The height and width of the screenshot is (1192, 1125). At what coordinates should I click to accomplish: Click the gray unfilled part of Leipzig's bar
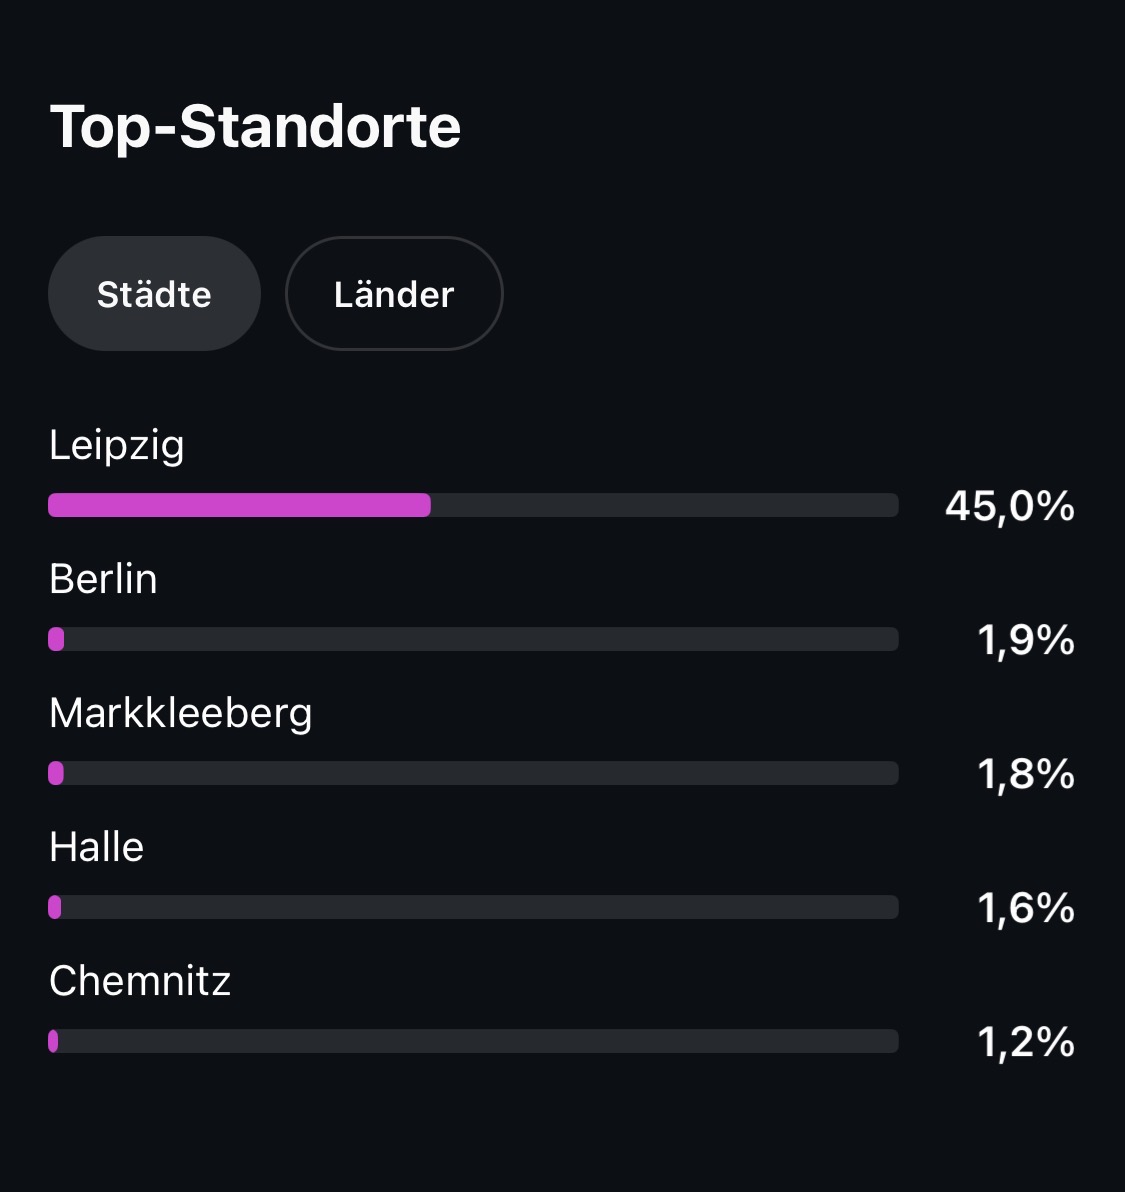pos(664,505)
